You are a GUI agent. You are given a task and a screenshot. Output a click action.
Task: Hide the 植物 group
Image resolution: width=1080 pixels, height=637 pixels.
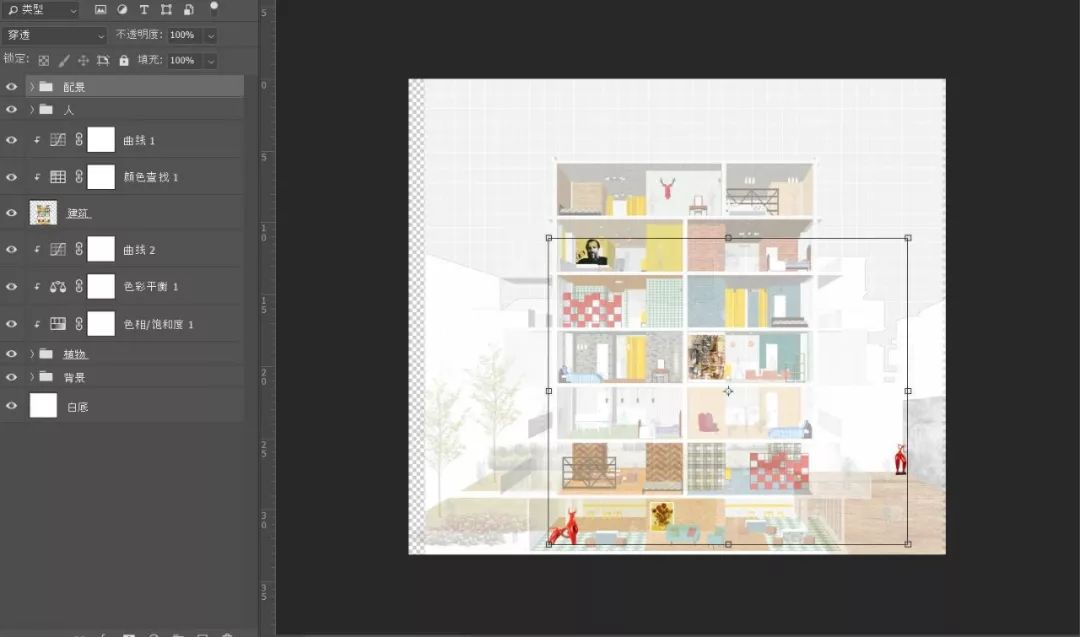click(11, 354)
